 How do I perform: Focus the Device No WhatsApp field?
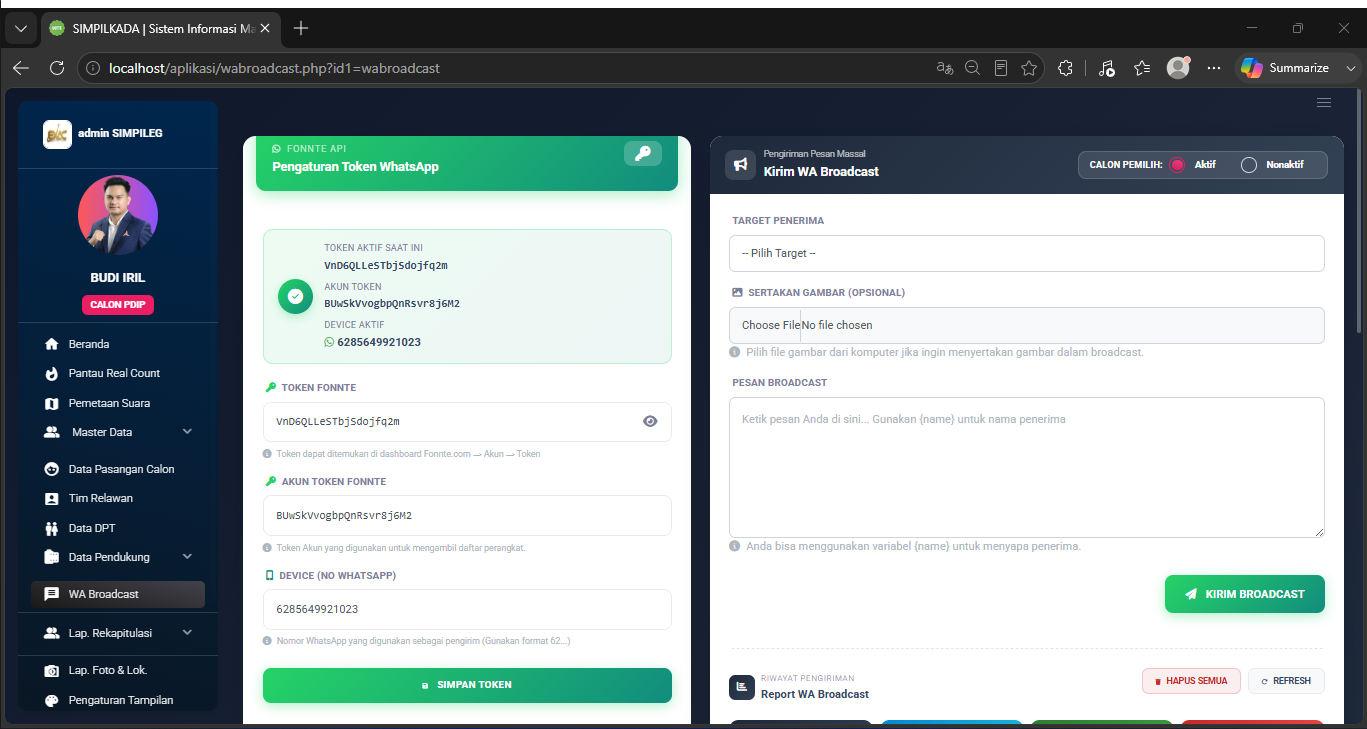(x=467, y=609)
